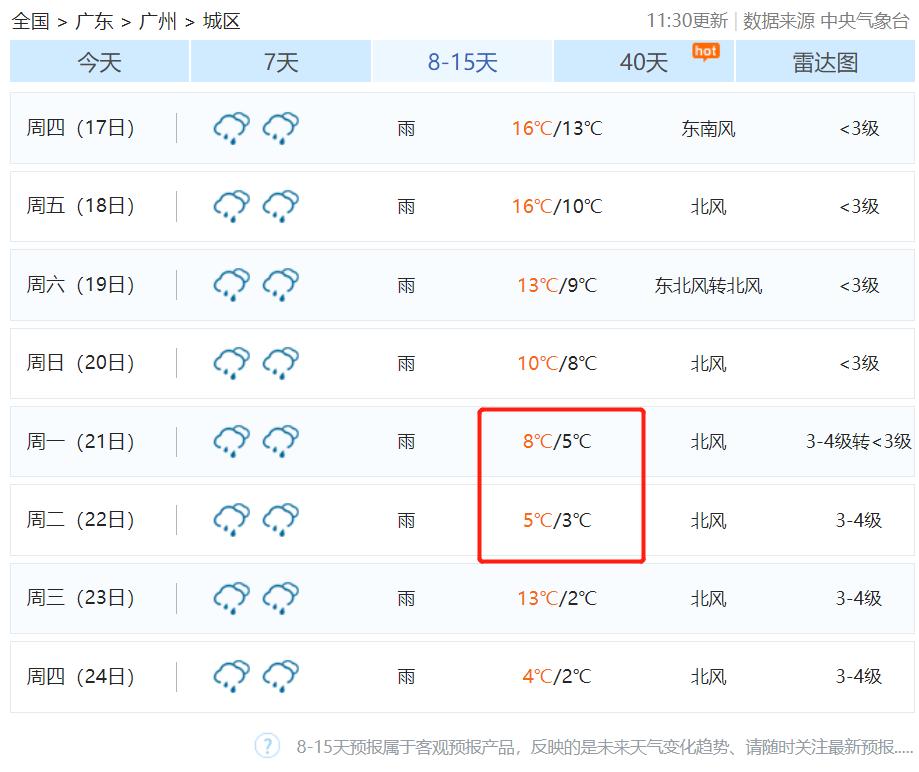Viewport: 919px width, 772px height.
Task: Open the 40天 forecast tab
Action: coord(644,62)
